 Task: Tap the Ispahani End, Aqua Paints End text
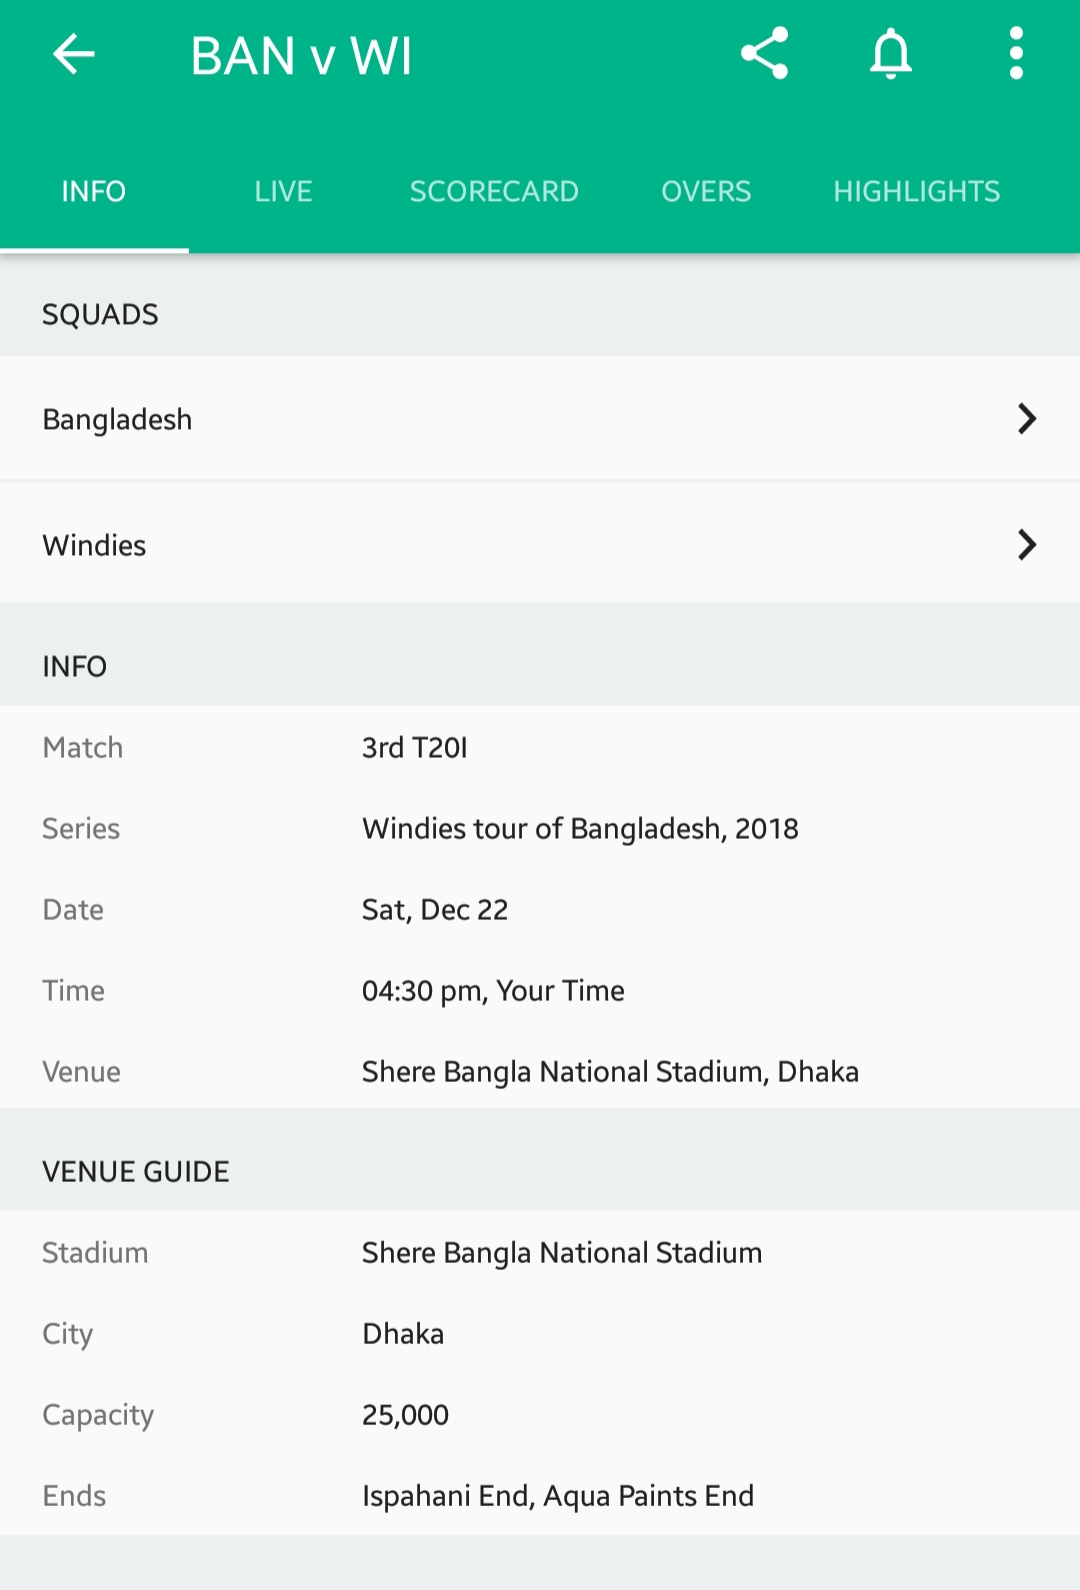[558, 1496]
